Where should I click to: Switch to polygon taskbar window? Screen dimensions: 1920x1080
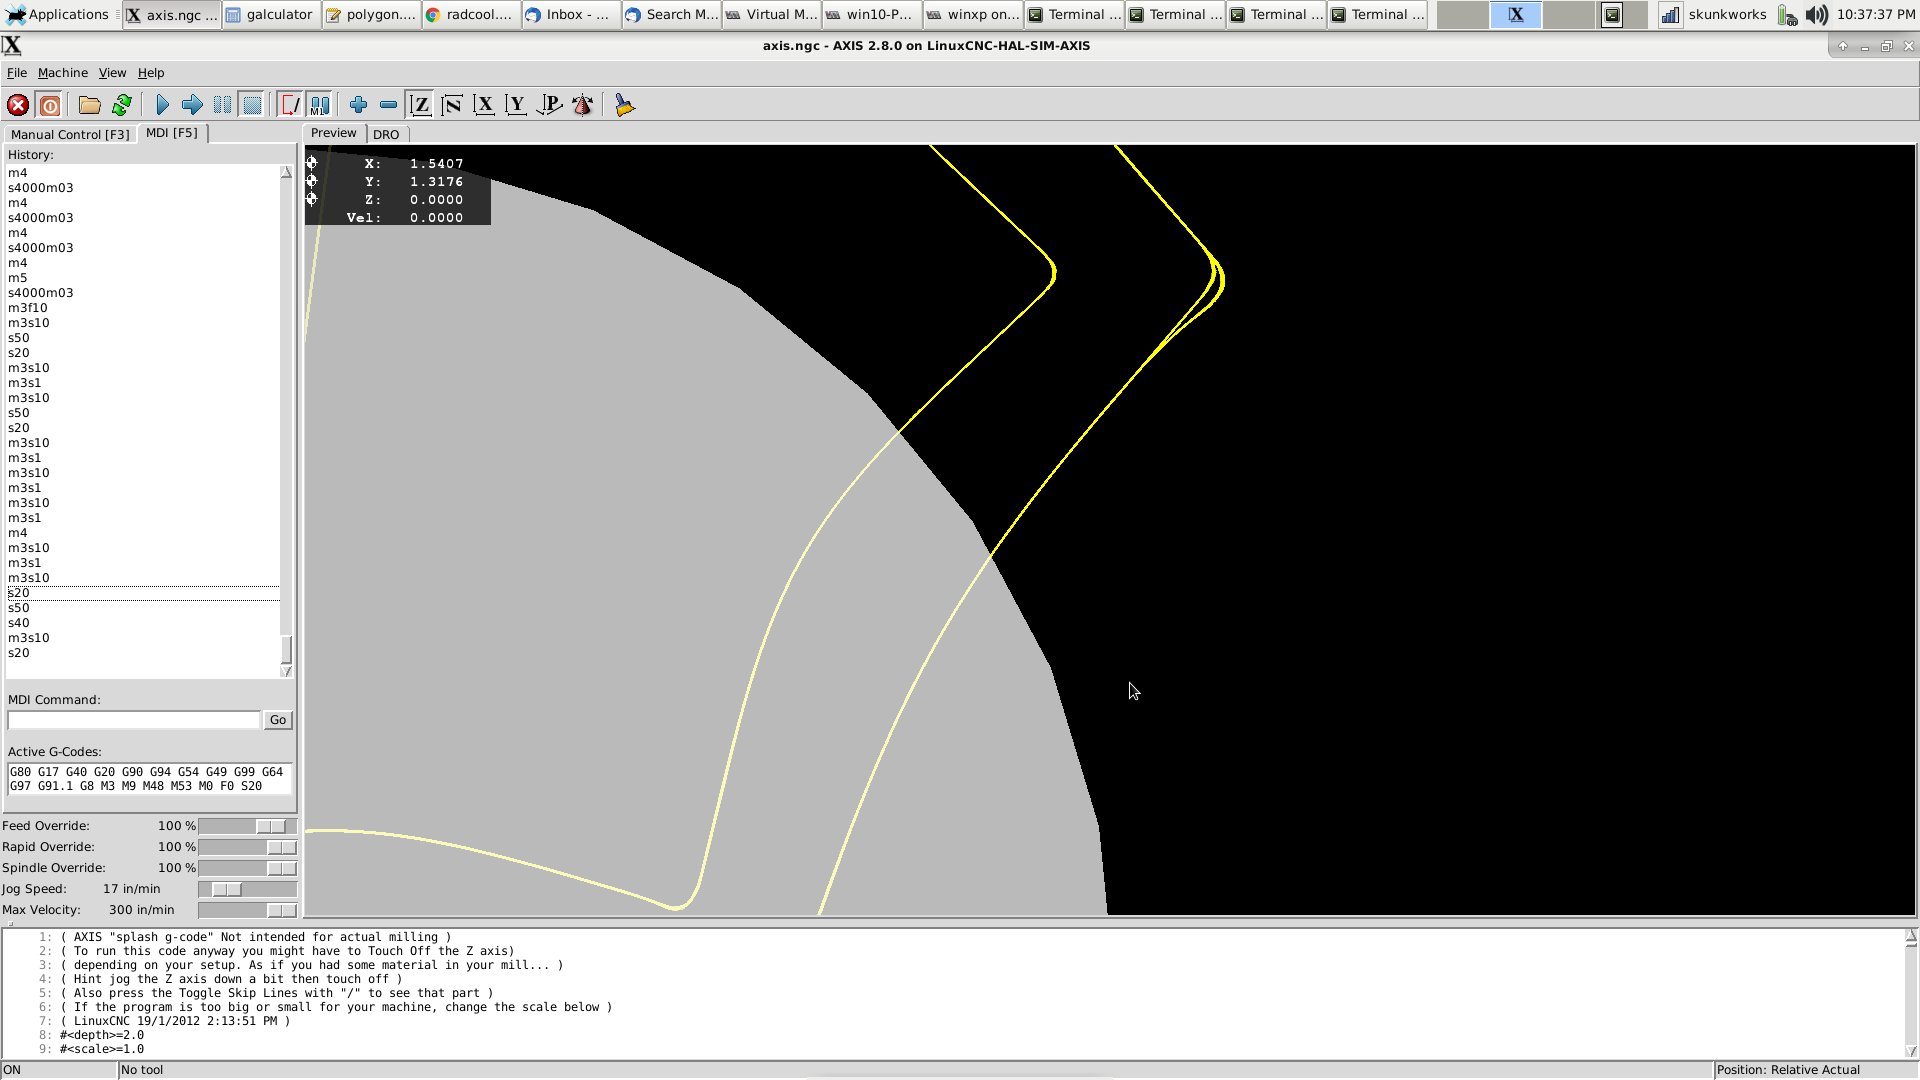click(x=371, y=15)
